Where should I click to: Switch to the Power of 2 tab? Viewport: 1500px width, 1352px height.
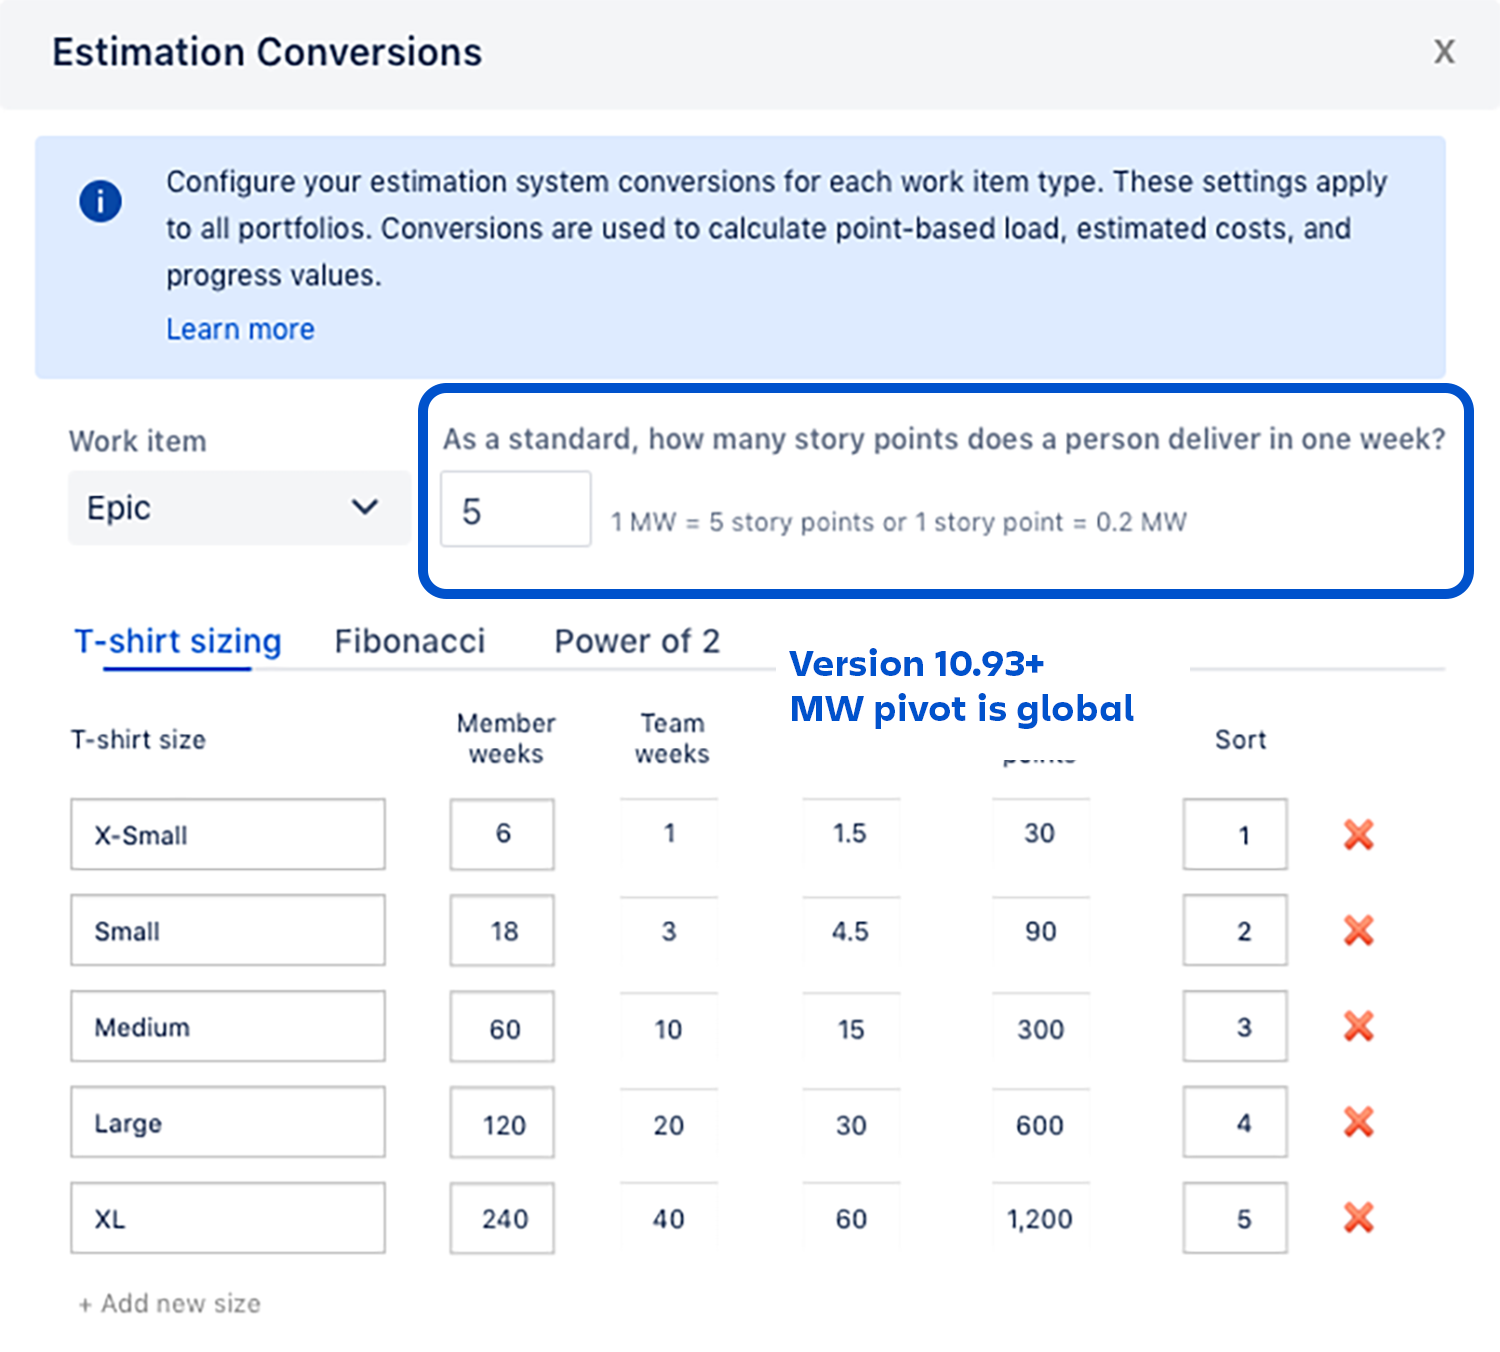tap(637, 641)
